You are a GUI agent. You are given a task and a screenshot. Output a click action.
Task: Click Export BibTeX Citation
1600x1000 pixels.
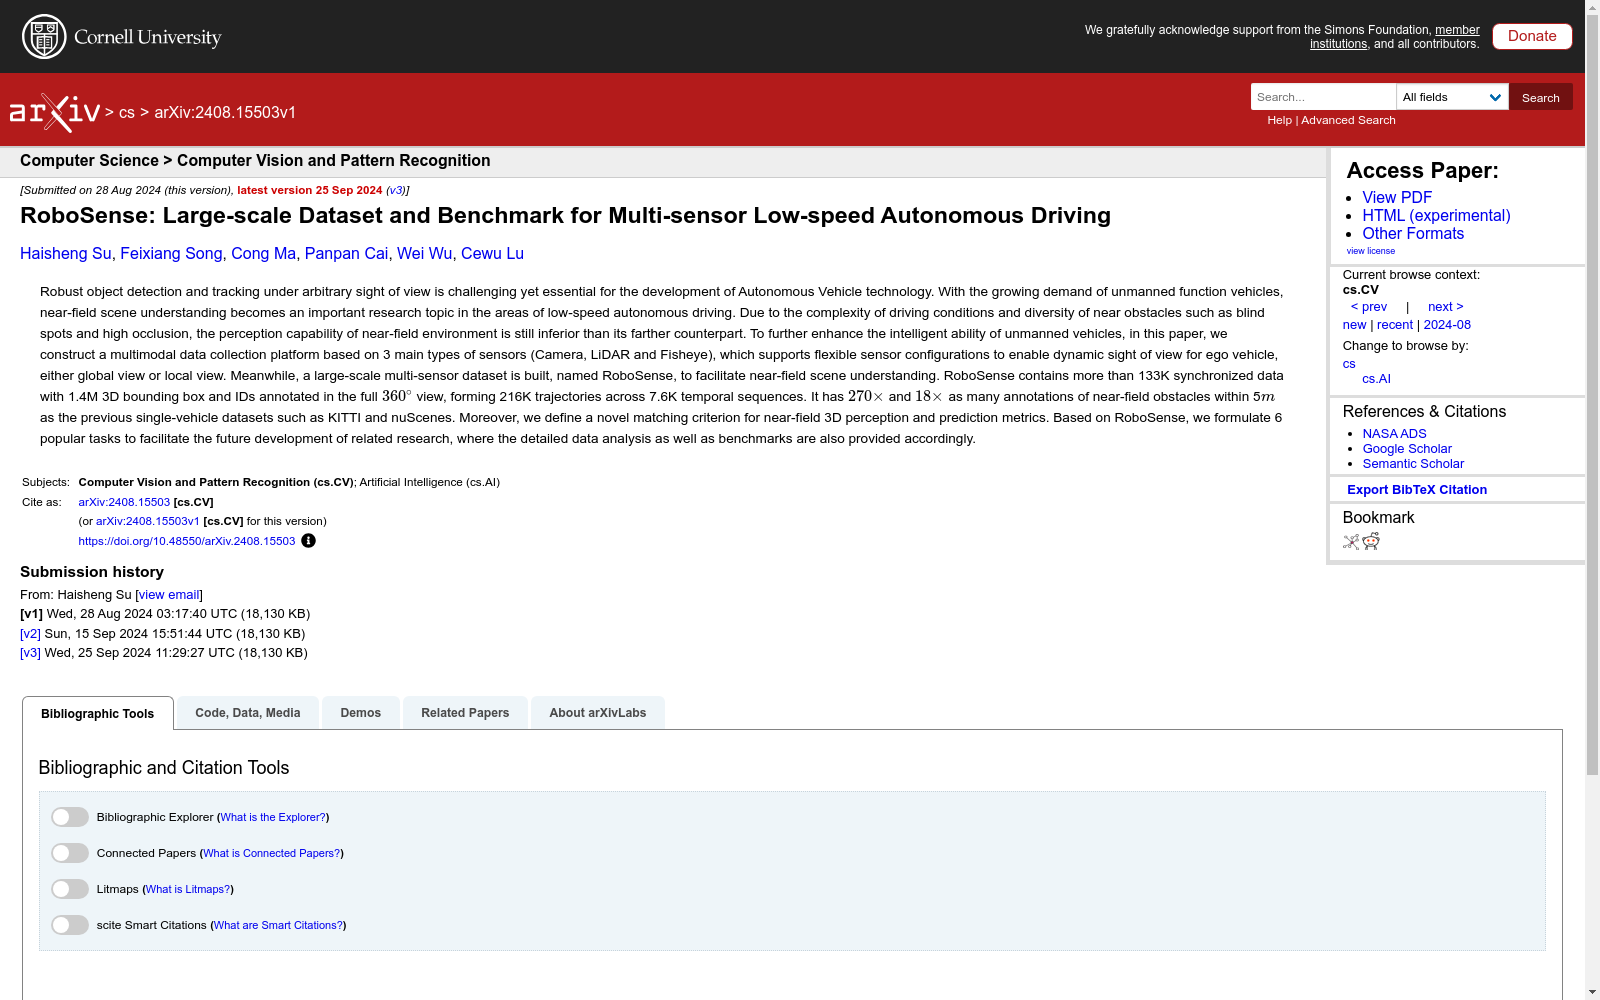click(x=1417, y=490)
